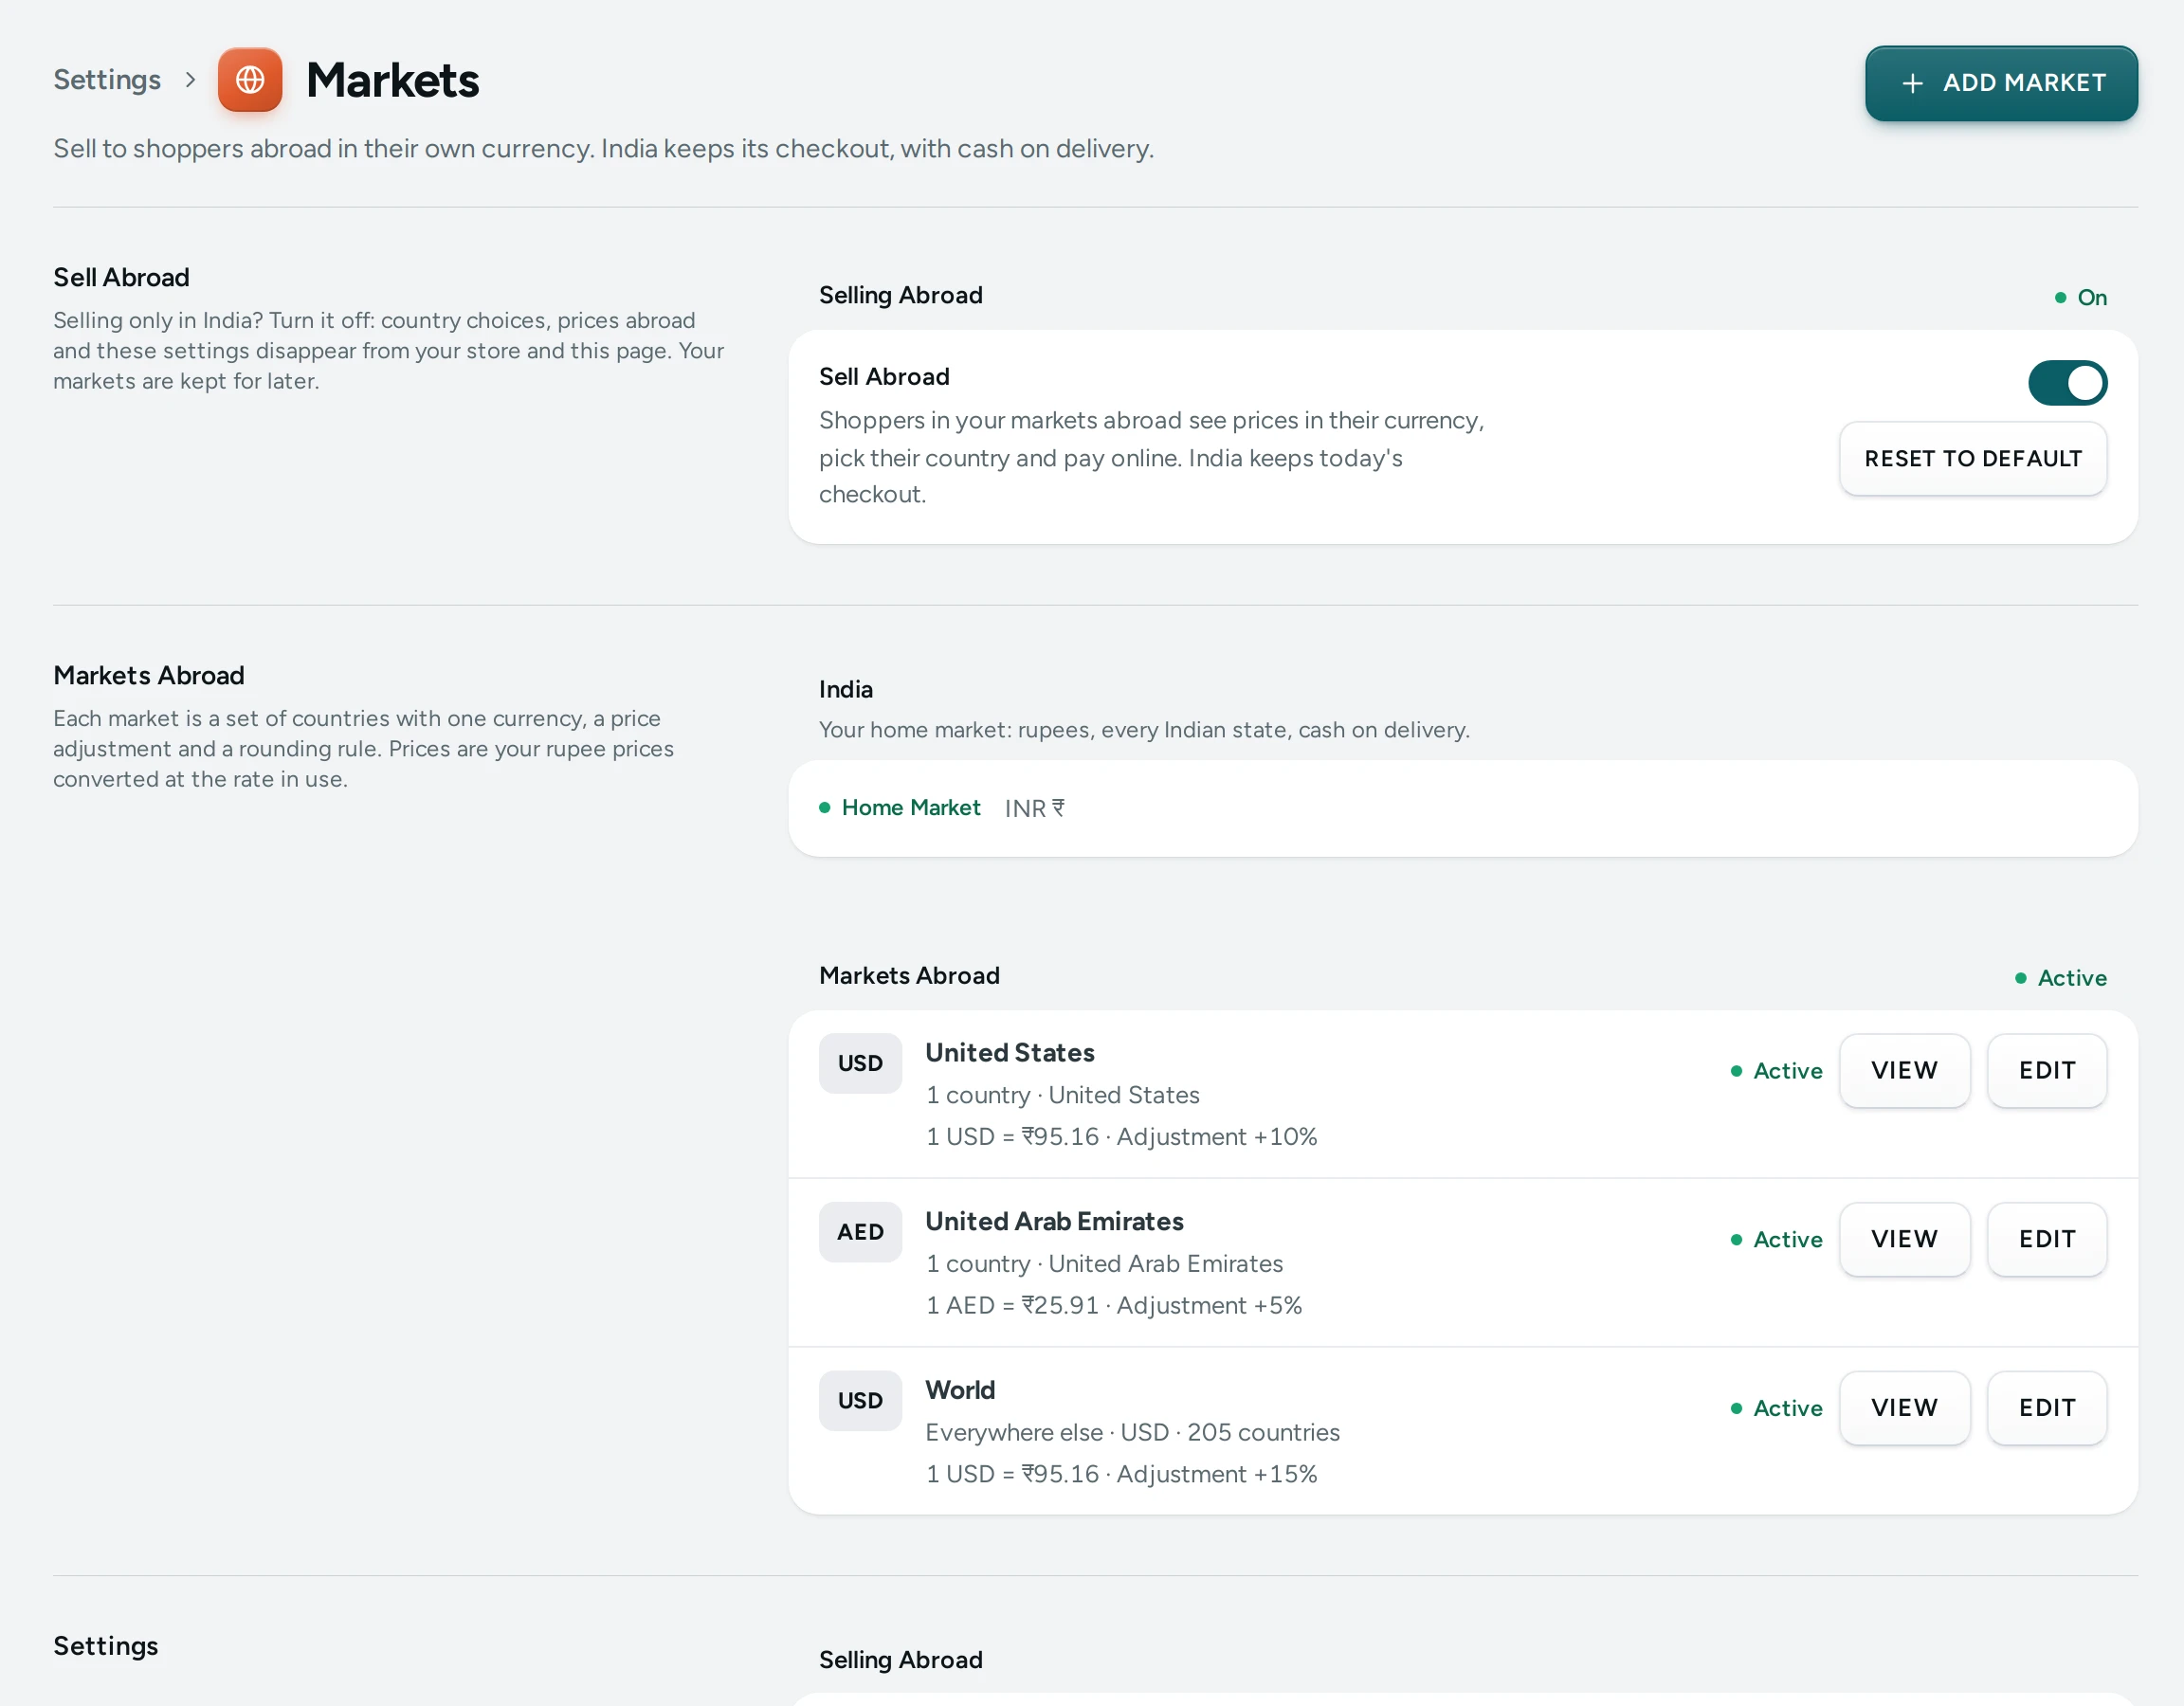View the World market
The width and height of the screenshot is (2184, 1706).
pos(1904,1408)
